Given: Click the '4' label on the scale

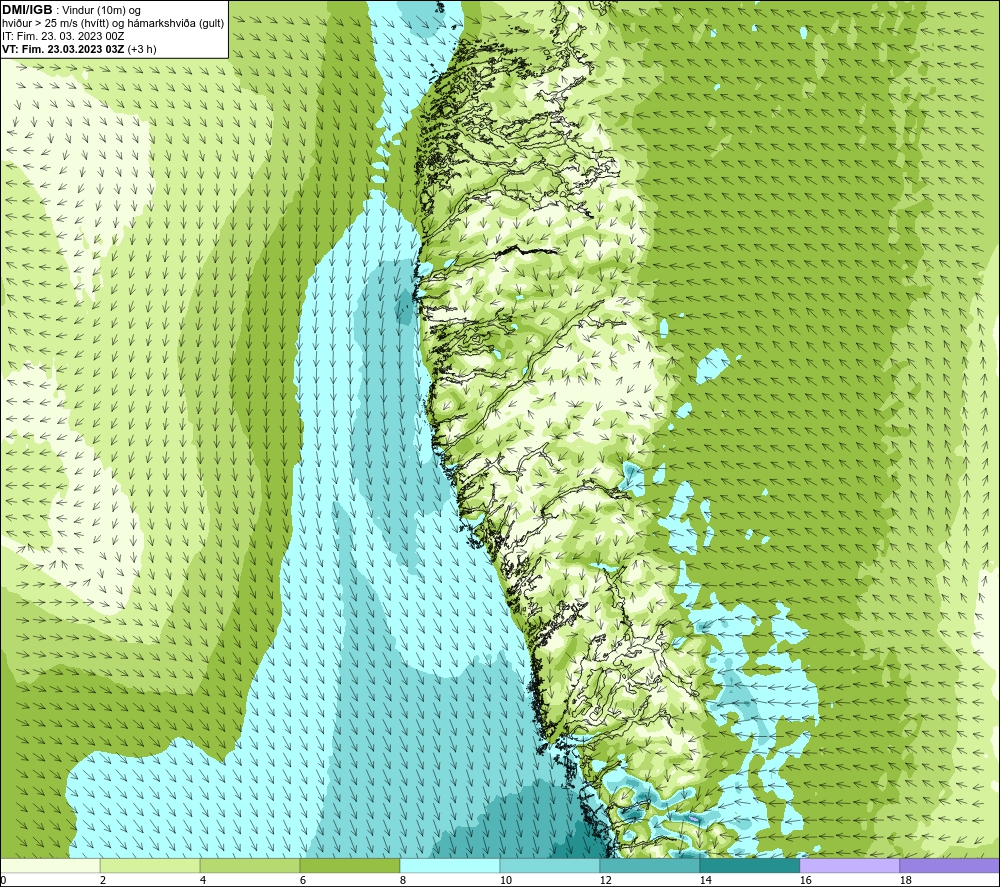Looking at the screenshot, I should pos(203,880).
